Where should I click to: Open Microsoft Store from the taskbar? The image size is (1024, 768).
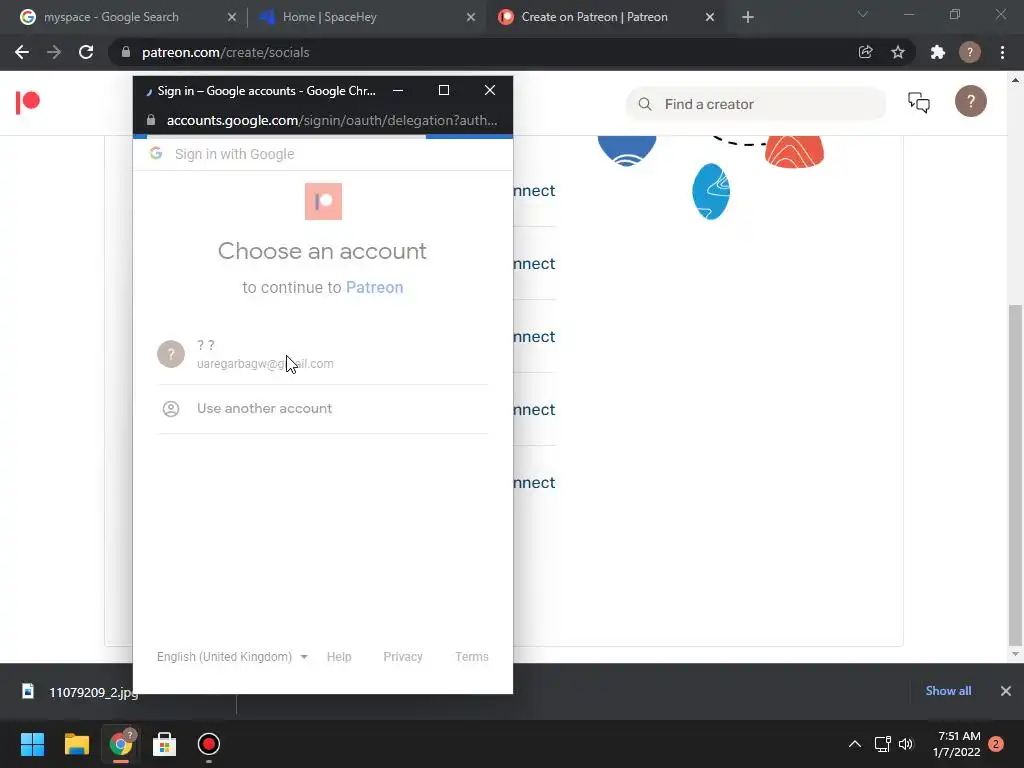[x=165, y=744]
